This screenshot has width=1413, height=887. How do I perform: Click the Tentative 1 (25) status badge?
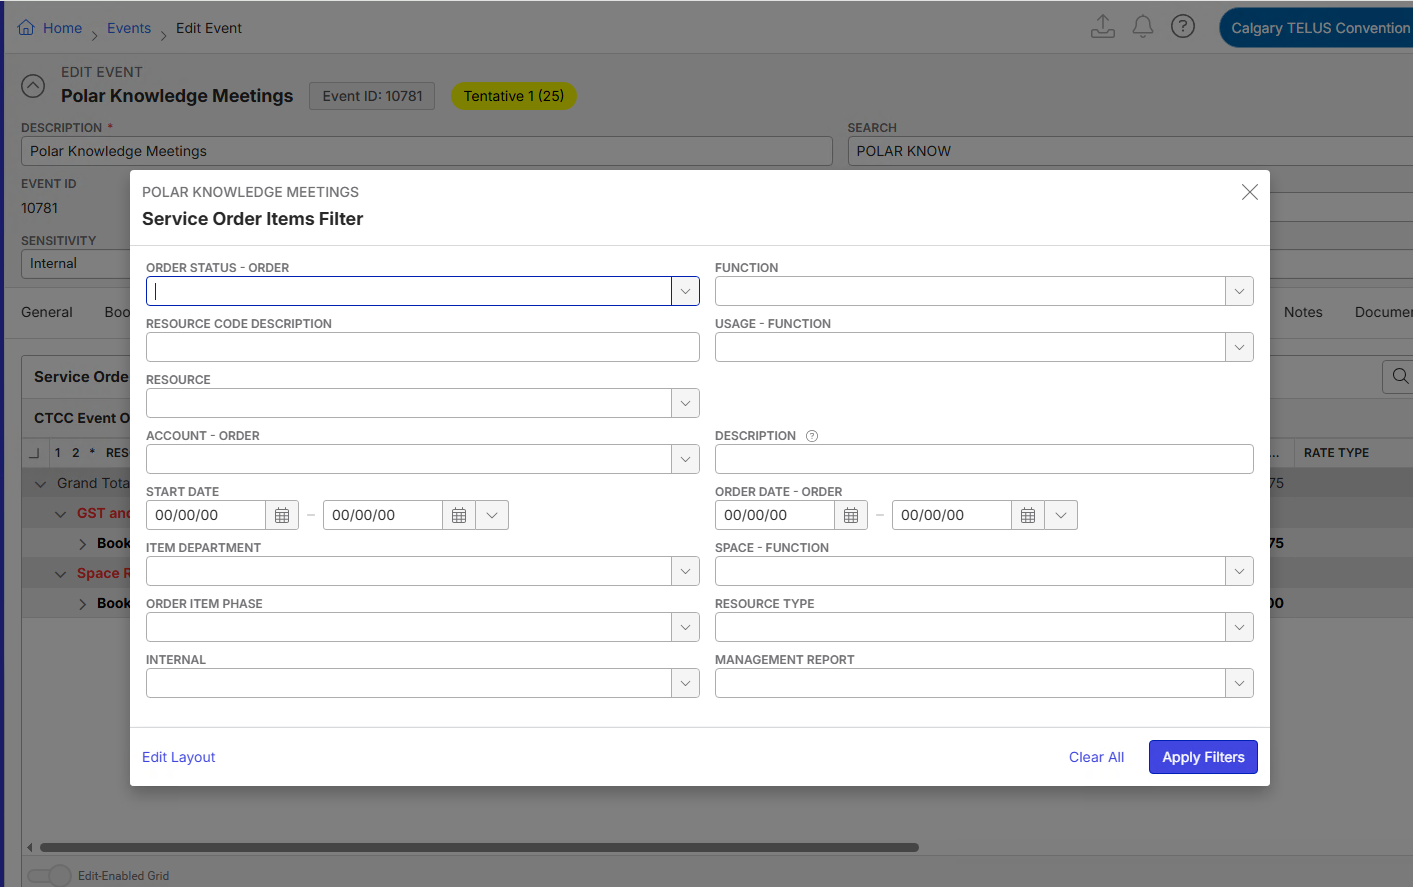tap(514, 96)
